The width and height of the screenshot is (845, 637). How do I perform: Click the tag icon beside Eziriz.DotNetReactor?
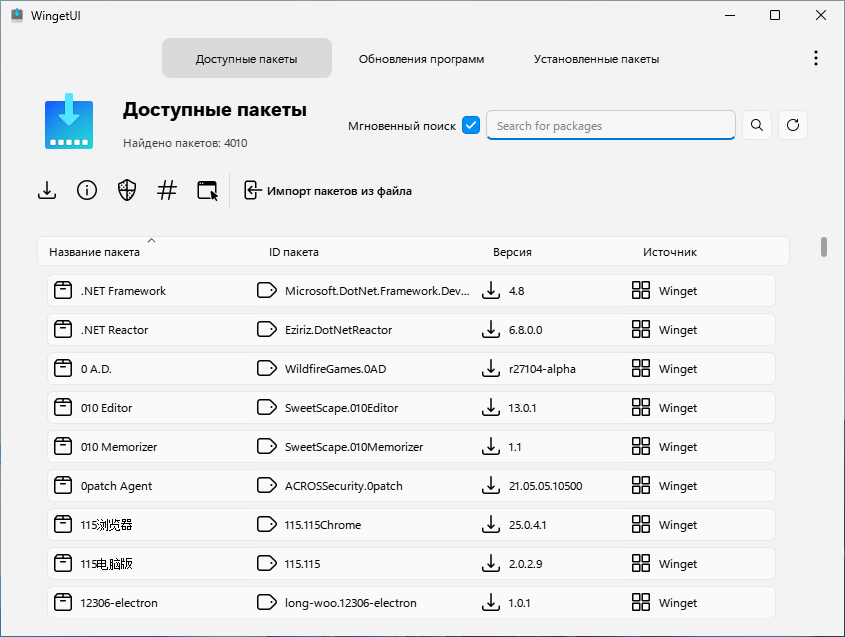[267, 329]
